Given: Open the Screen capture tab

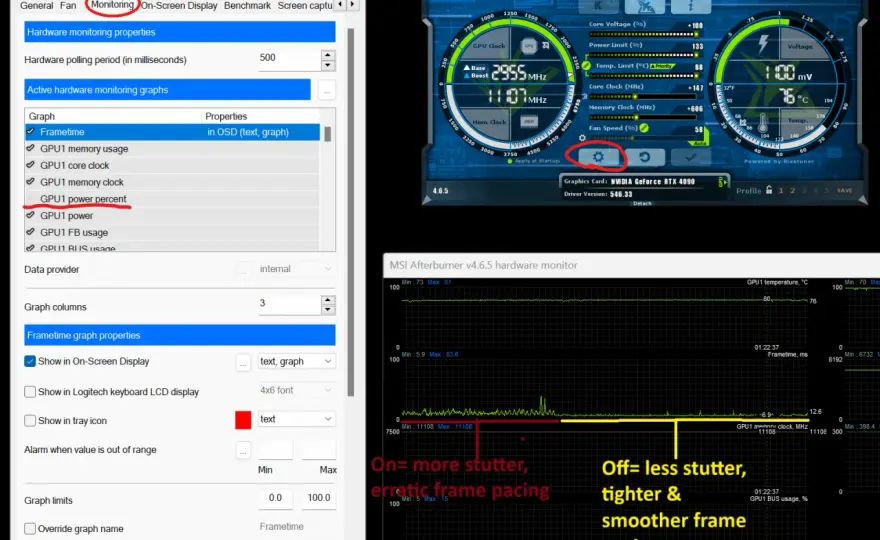Looking at the screenshot, I should [x=305, y=6].
